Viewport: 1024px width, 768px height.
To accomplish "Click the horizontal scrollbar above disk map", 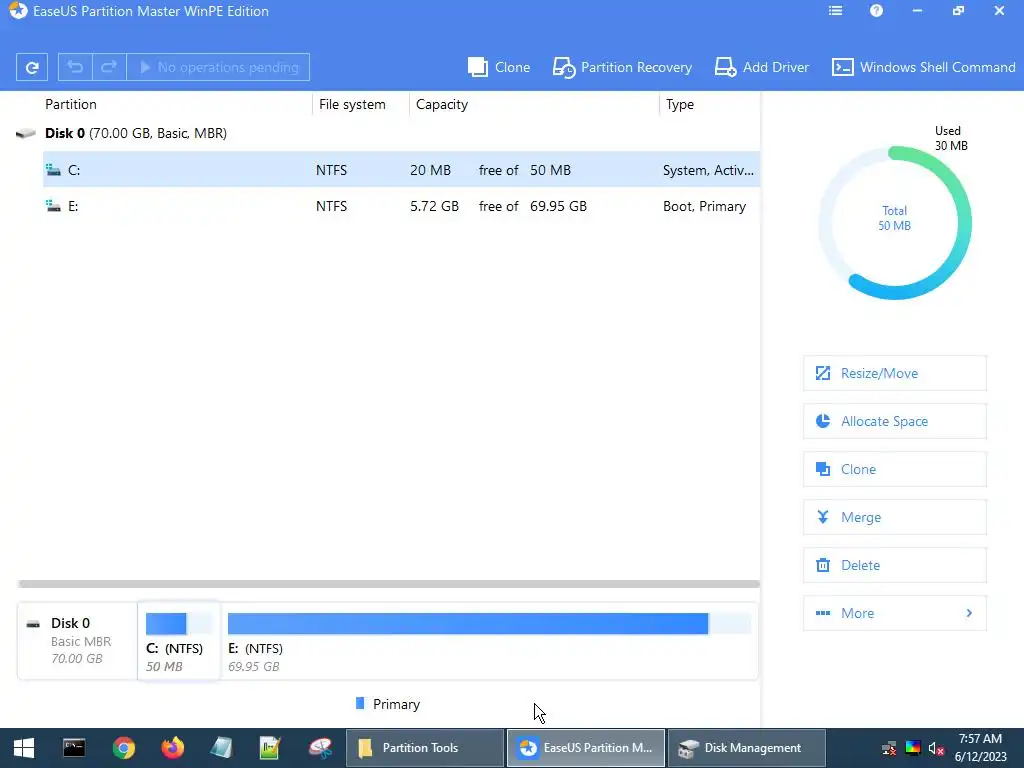I will [389, 584].
